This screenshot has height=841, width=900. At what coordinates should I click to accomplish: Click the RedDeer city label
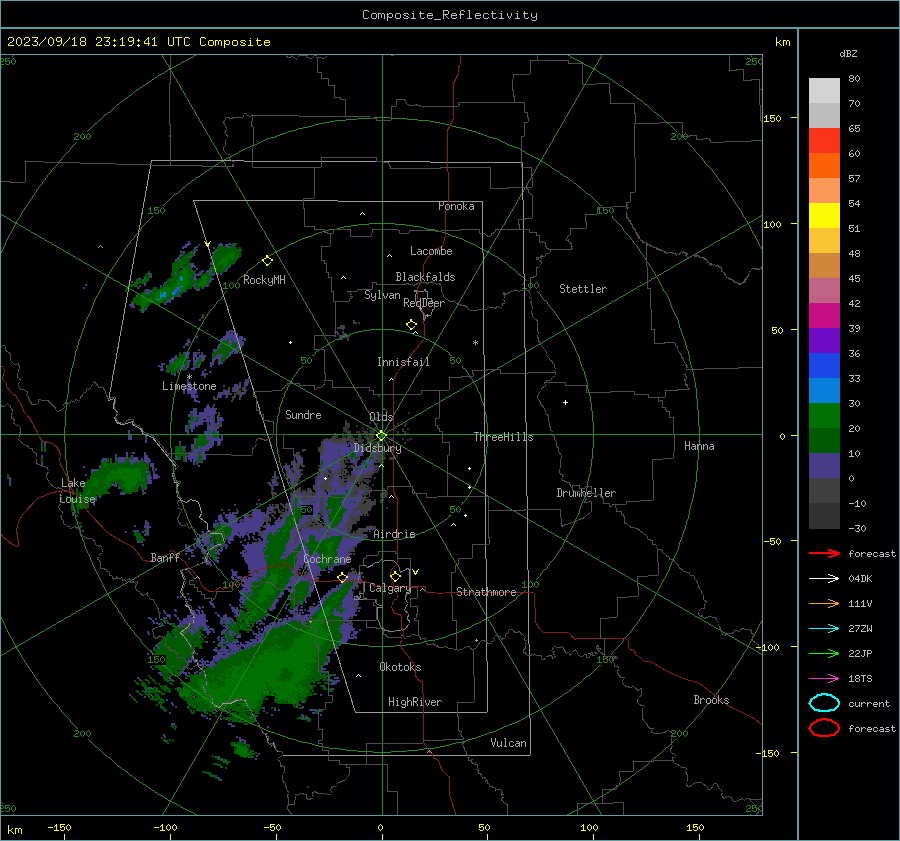(424, 303)
